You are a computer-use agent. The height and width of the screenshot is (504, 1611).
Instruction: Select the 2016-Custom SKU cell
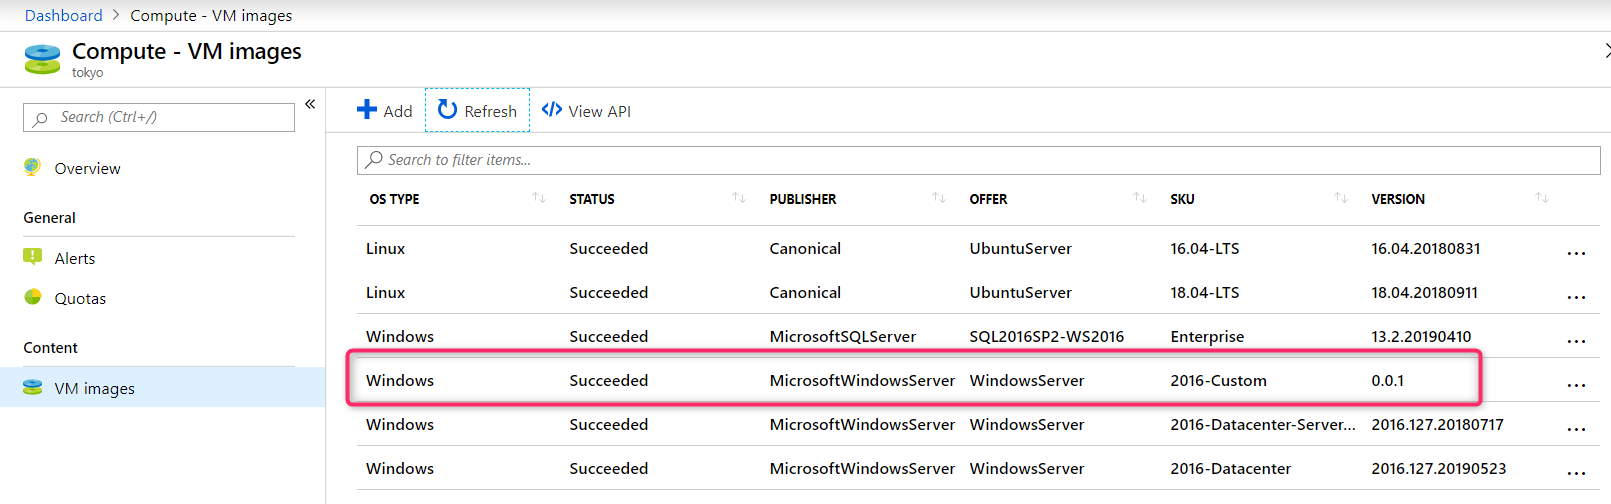click(1218, 381)
